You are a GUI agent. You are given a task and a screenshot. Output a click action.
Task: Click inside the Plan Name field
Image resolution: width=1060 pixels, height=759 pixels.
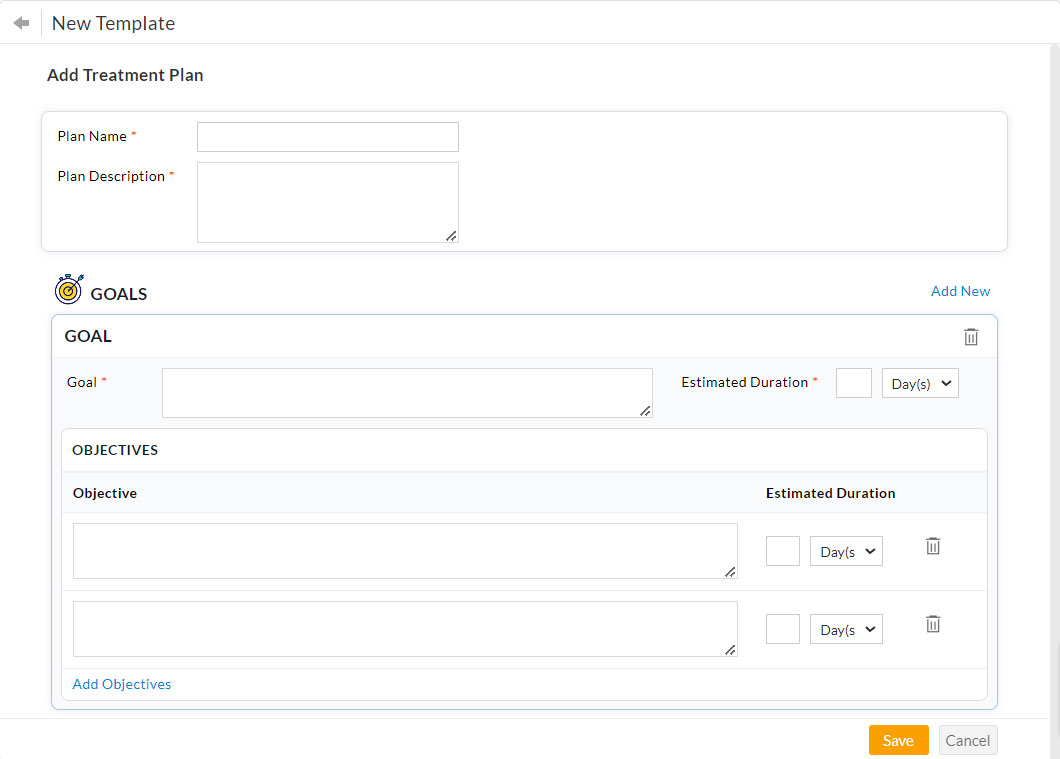click(x=327, y=136)
